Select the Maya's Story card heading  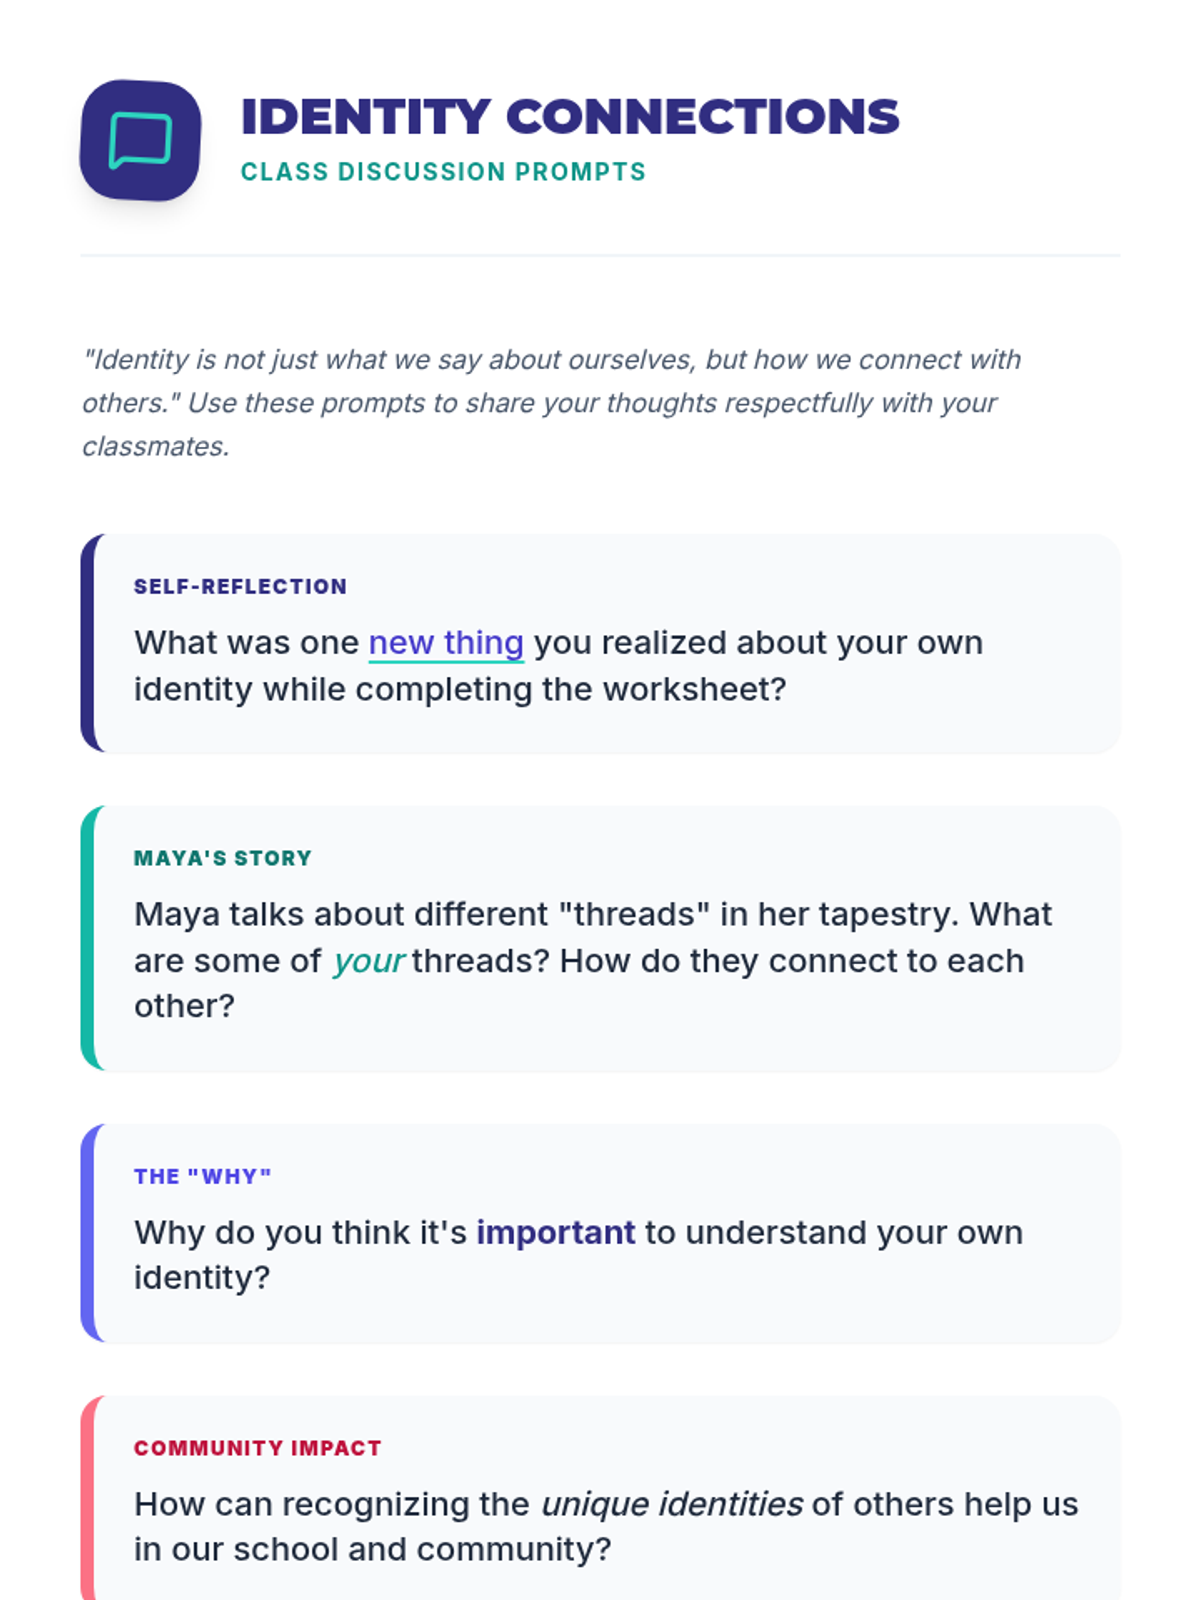pyautogui.click(x=223, y=858)
